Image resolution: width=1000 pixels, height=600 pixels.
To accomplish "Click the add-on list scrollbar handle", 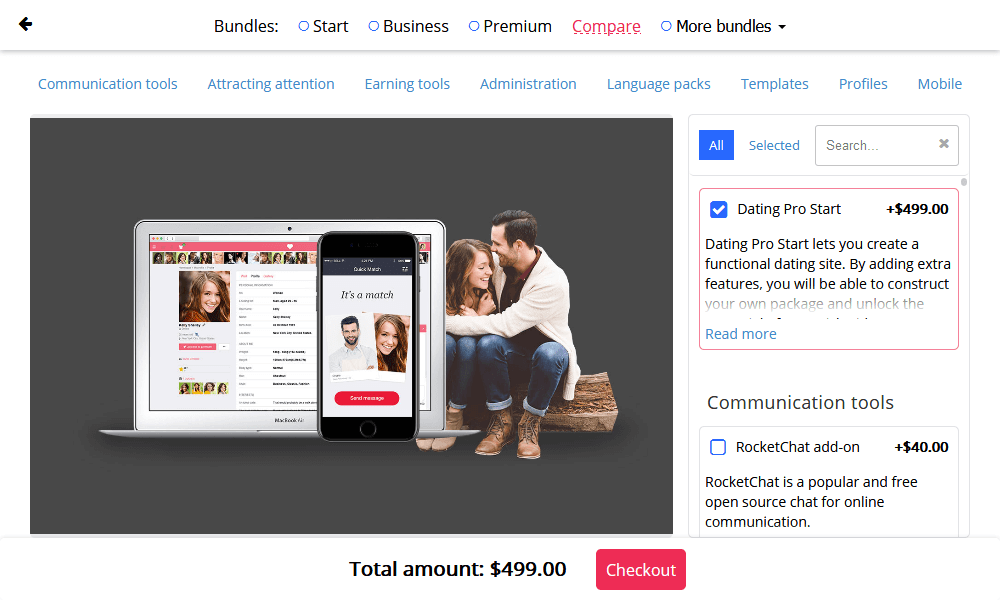I will pos(964,182).
